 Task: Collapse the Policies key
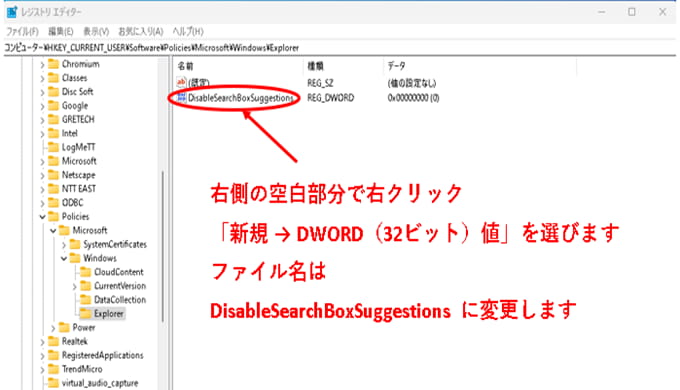42,217
